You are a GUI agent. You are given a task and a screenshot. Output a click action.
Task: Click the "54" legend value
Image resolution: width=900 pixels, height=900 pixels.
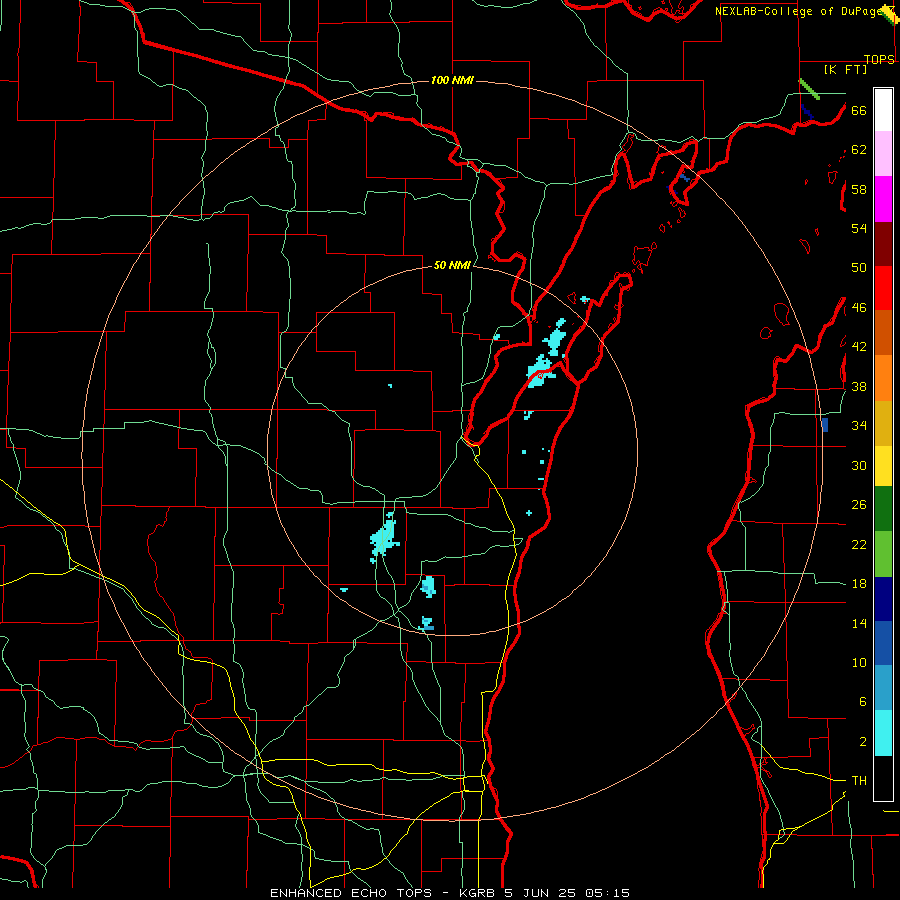pos(859,228)
